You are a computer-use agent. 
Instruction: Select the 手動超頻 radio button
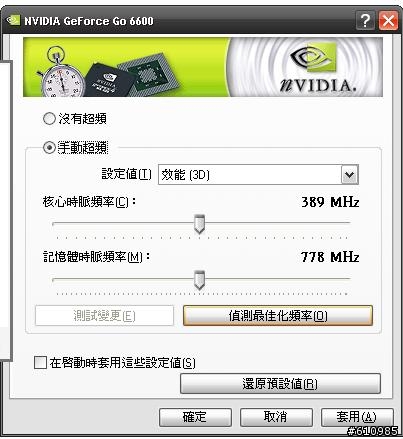click(49, 147)
